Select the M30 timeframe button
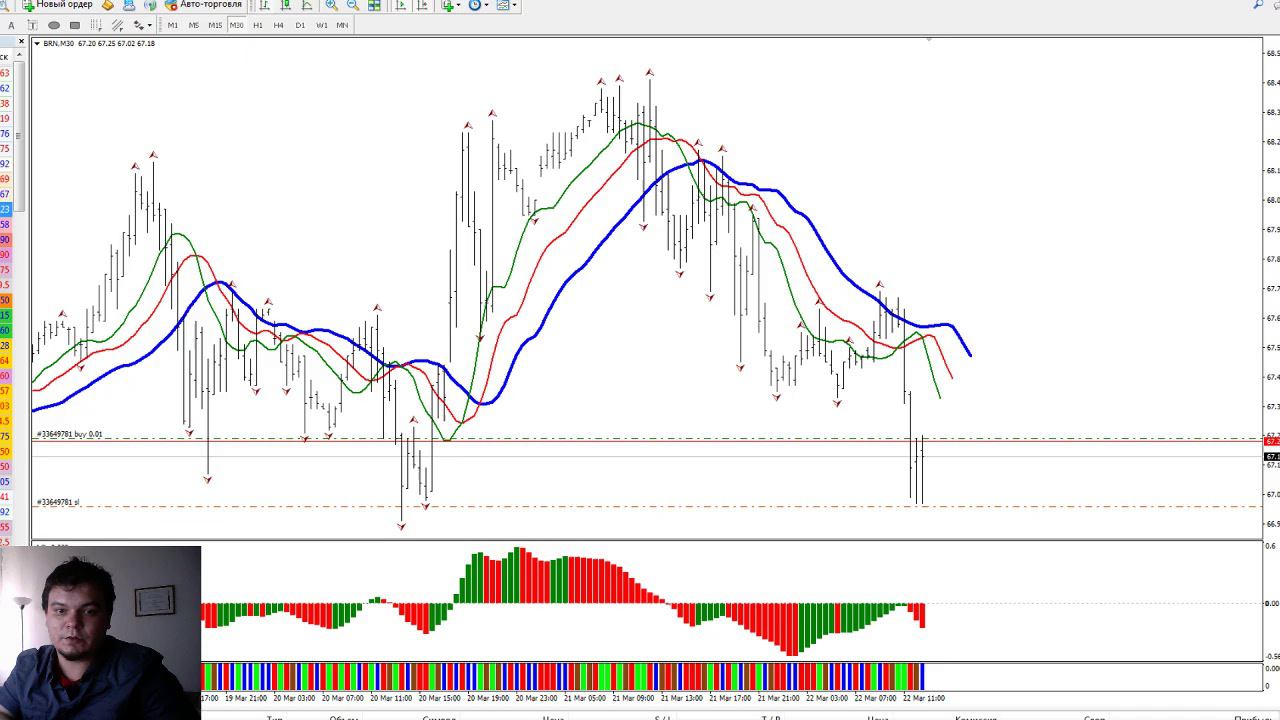 click(x=237, y=25)
